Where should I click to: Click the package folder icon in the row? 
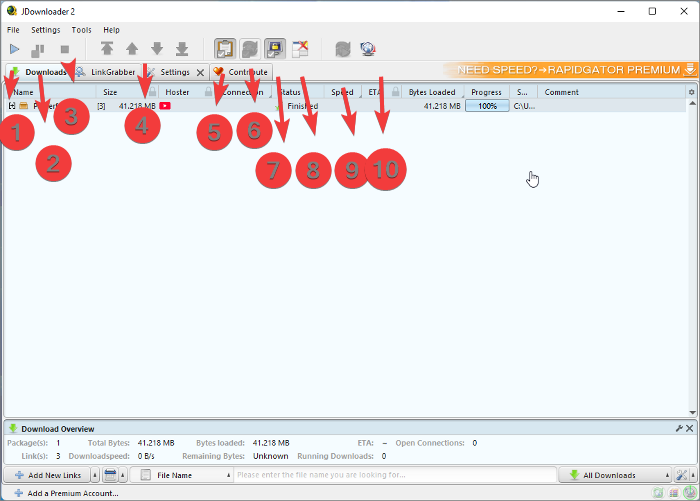(24, 106)
